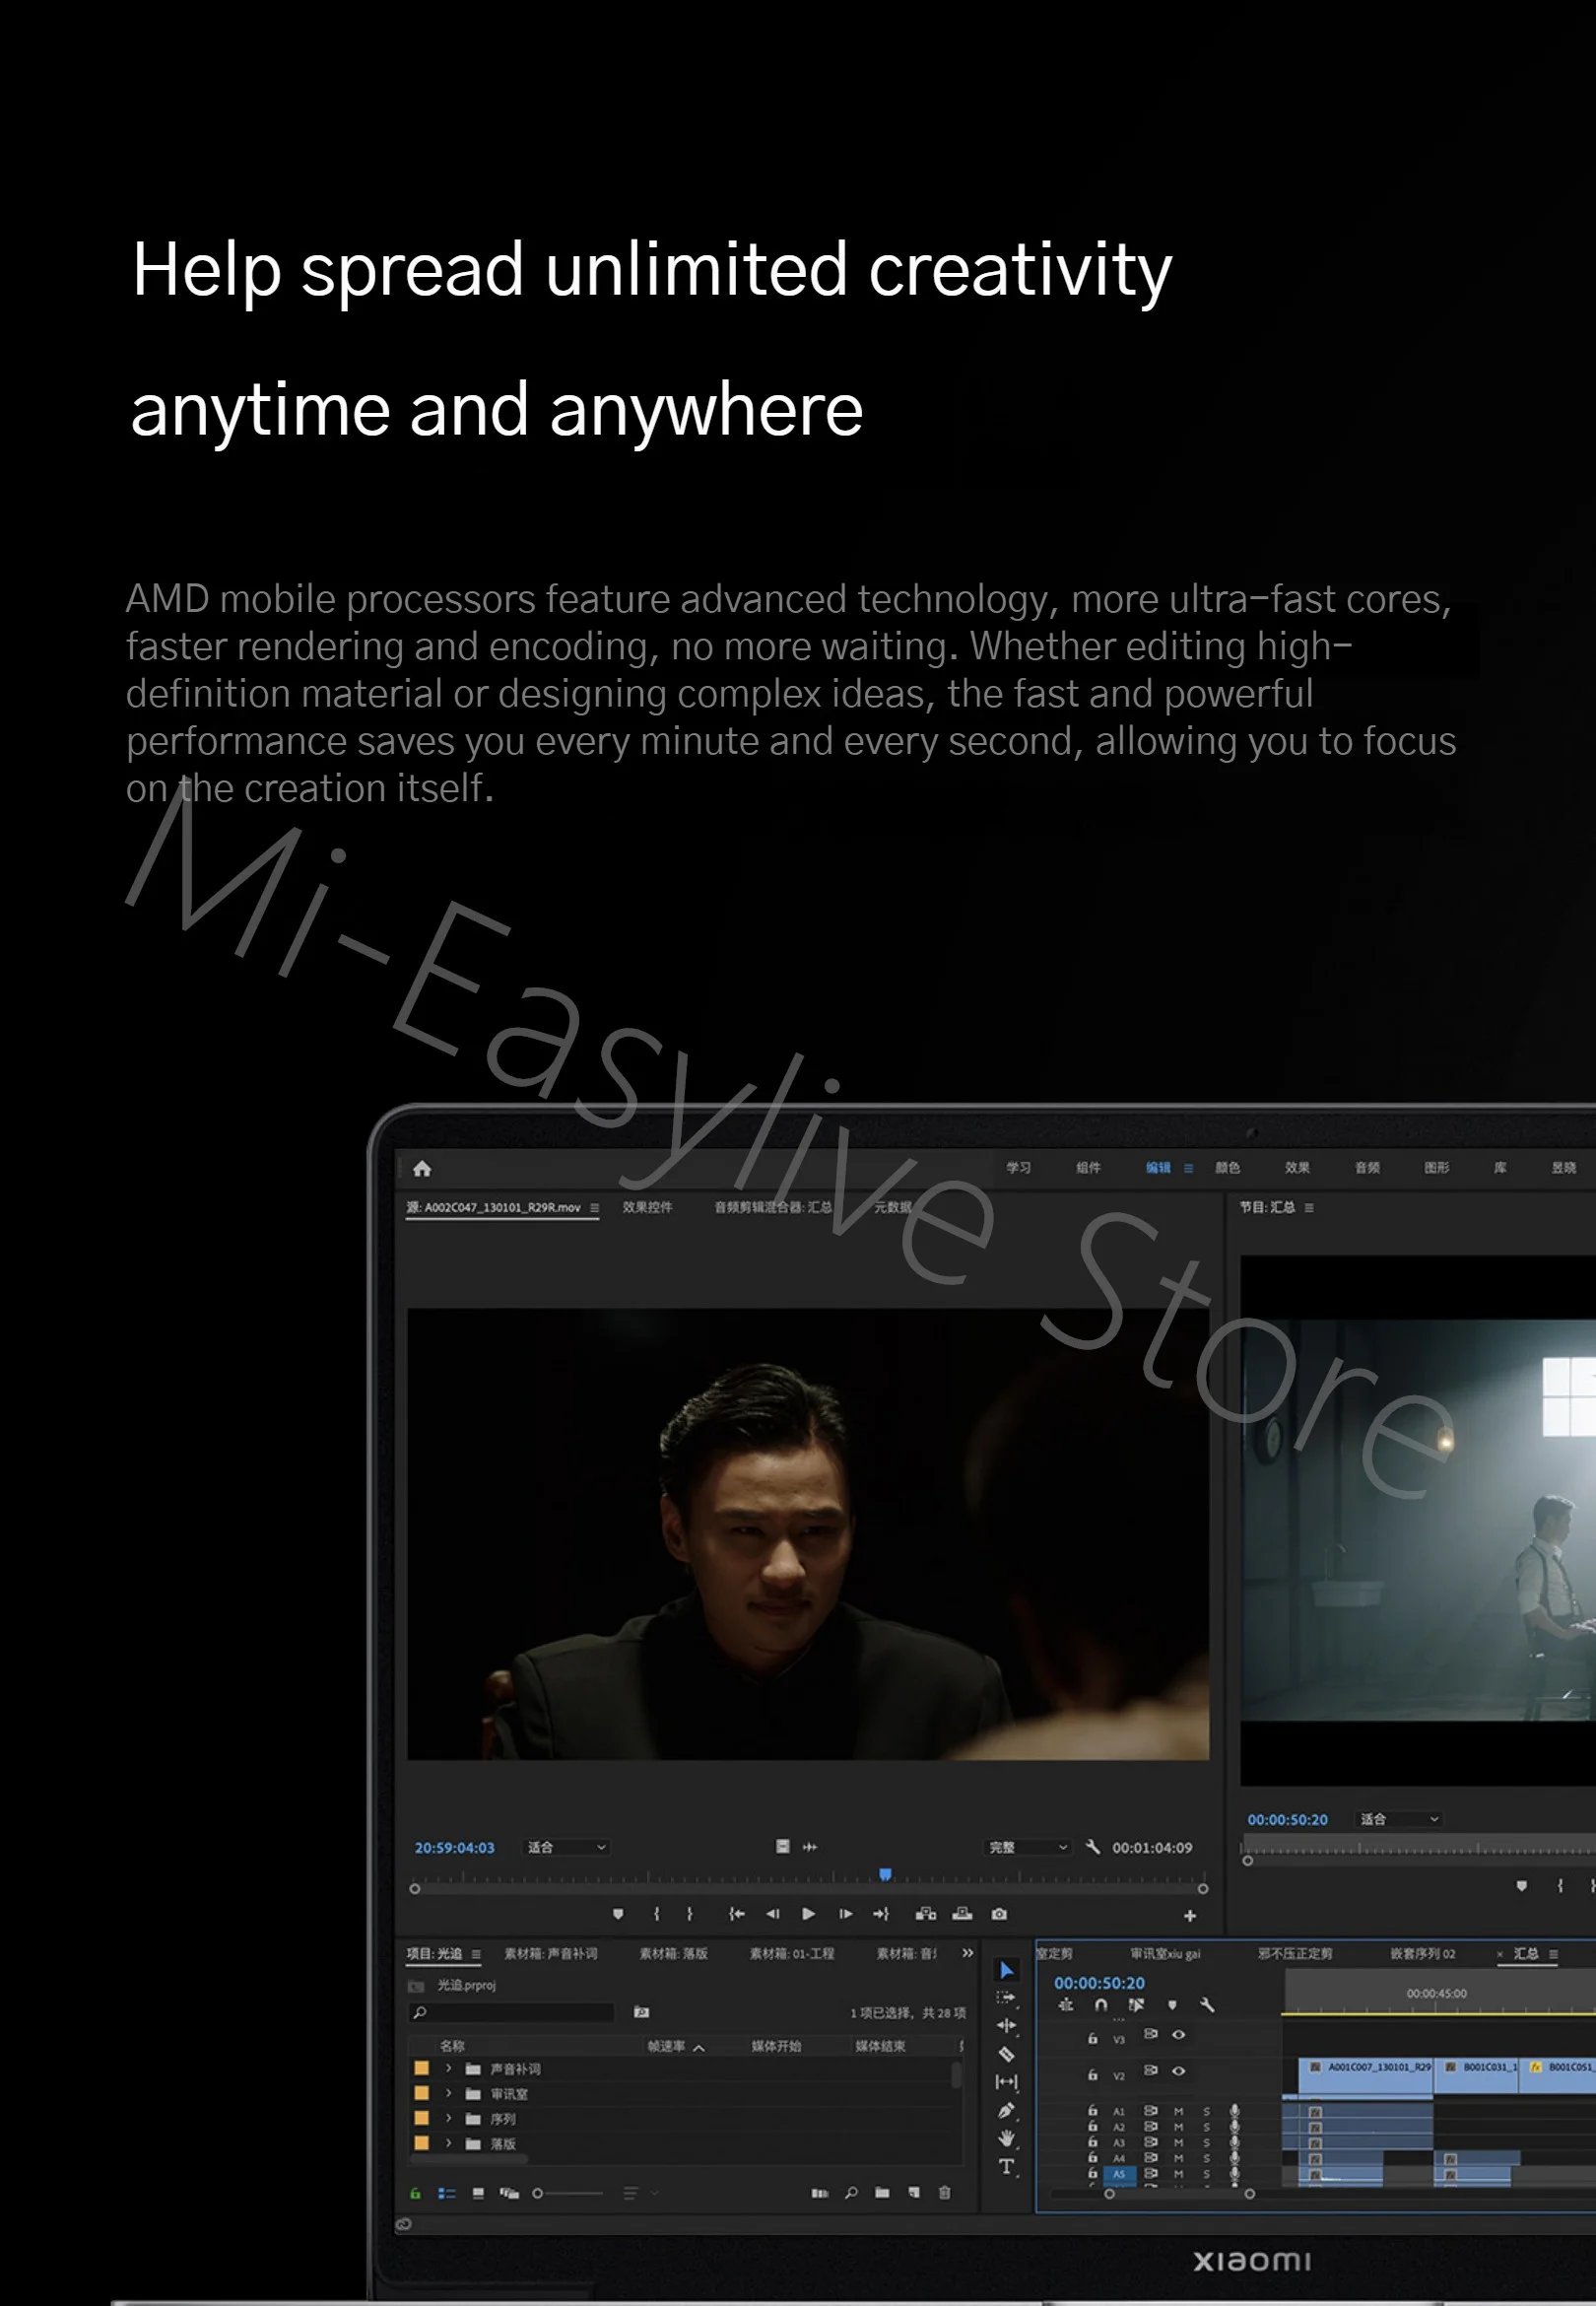The height and width of the screenshot is (2306, 1596).
Task: Click the Overwrite button in Source monitor
Action: click(962, 1914)
